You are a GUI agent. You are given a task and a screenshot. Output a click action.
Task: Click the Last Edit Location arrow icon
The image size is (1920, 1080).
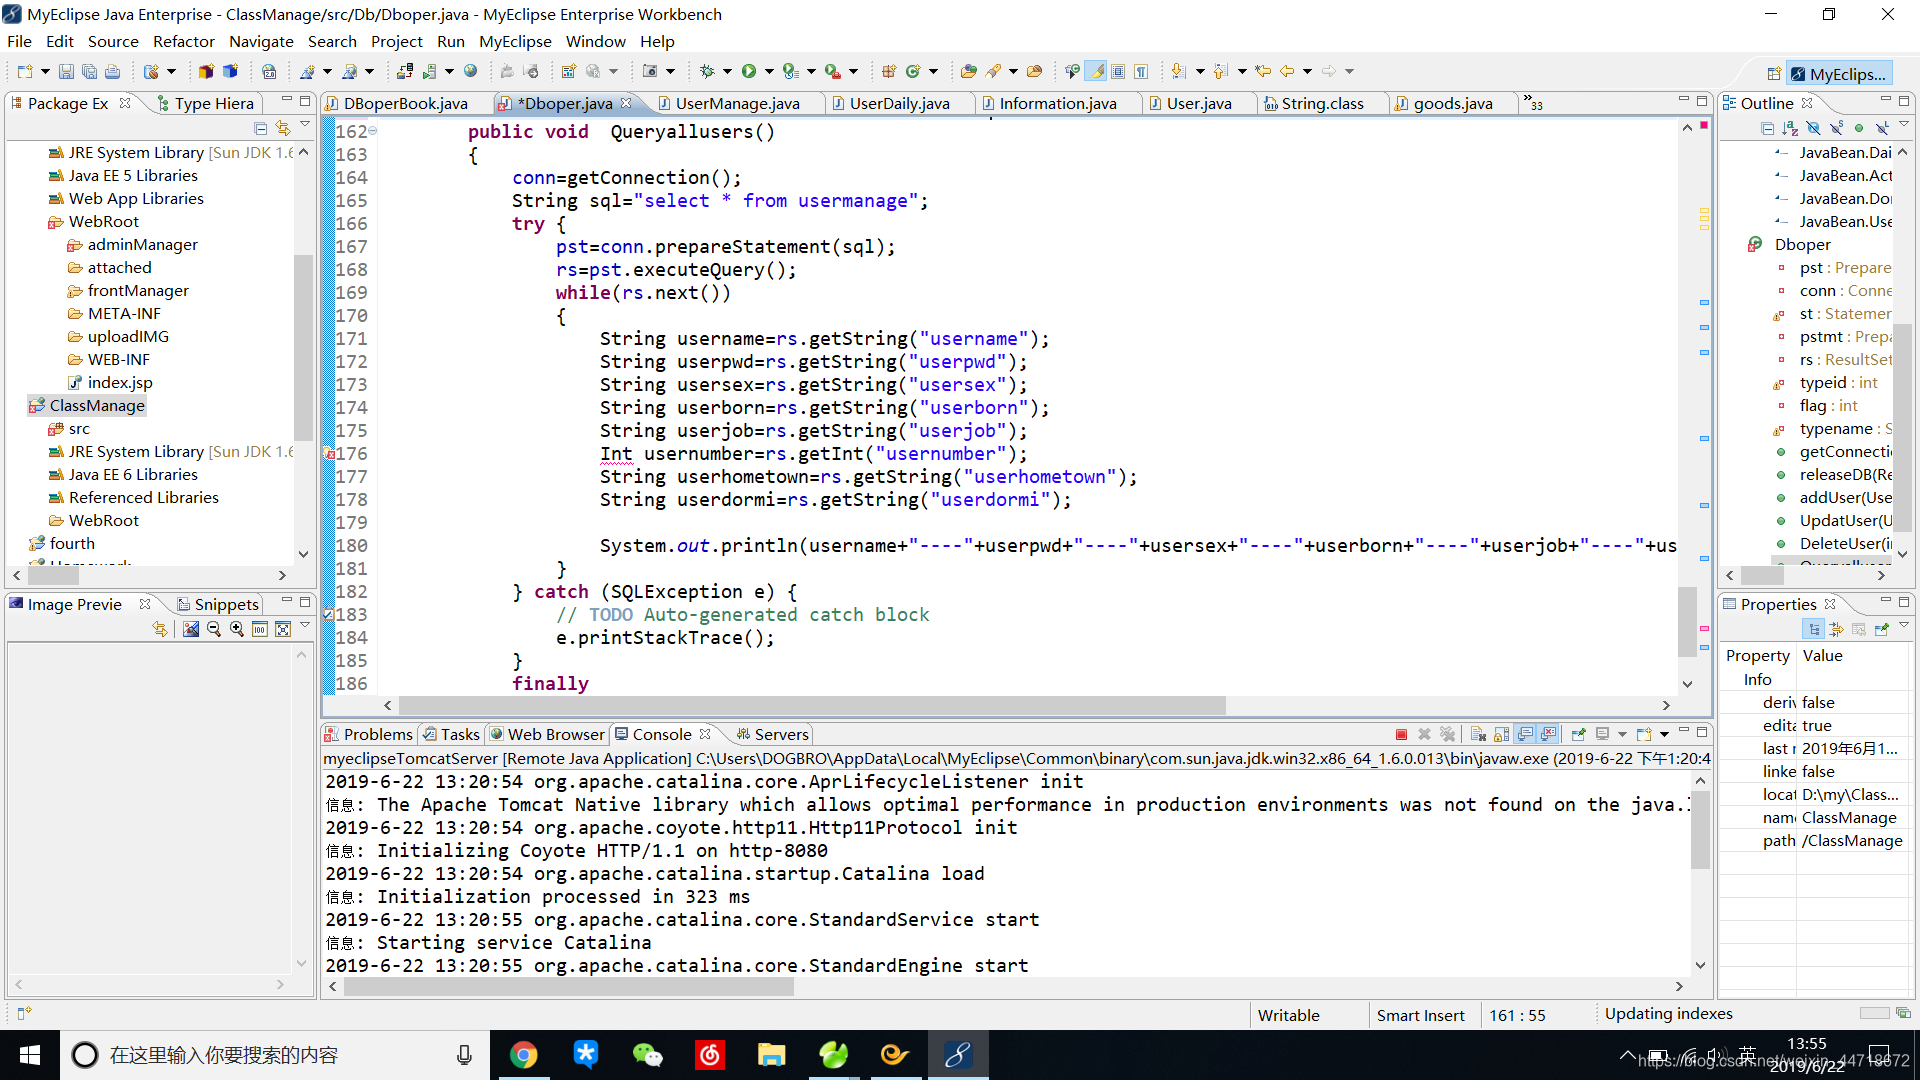click(1263, 71)
